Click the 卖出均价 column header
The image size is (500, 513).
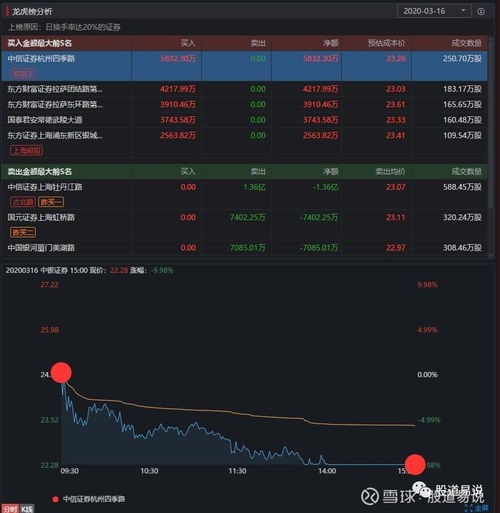390,171
